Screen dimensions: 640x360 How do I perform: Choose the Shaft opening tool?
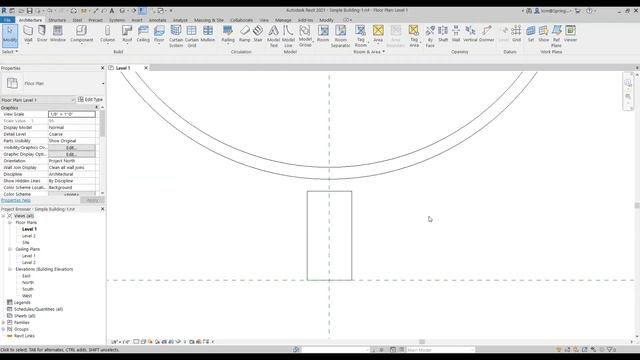443,33
